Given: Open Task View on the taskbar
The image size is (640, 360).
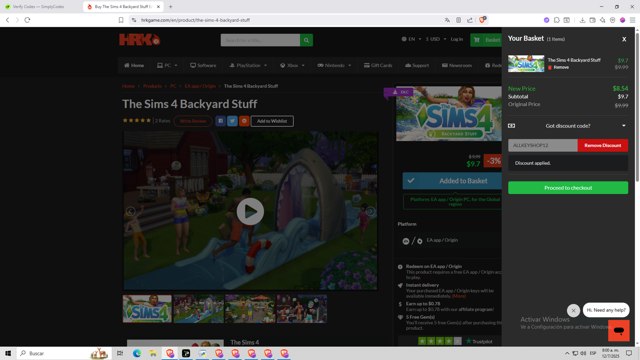Looking at the screenshot, I should (120, 353).
